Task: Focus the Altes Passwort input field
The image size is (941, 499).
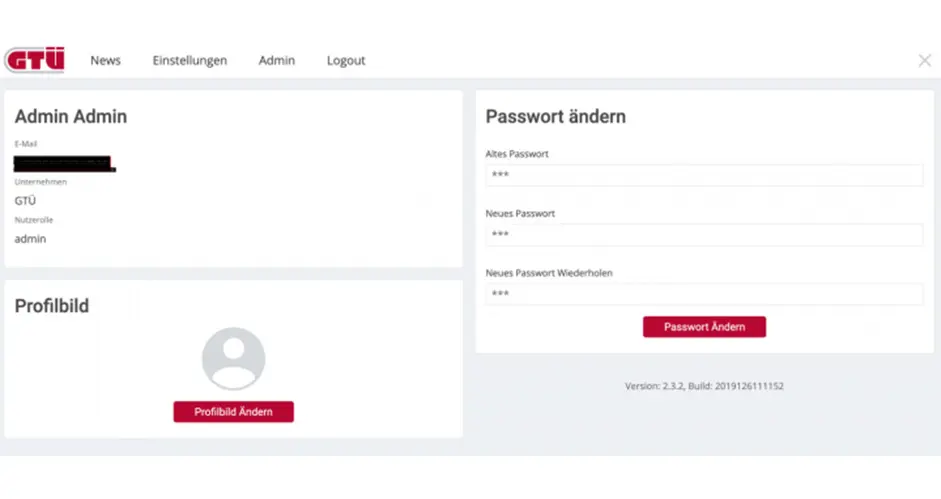Action: point(704,175)
